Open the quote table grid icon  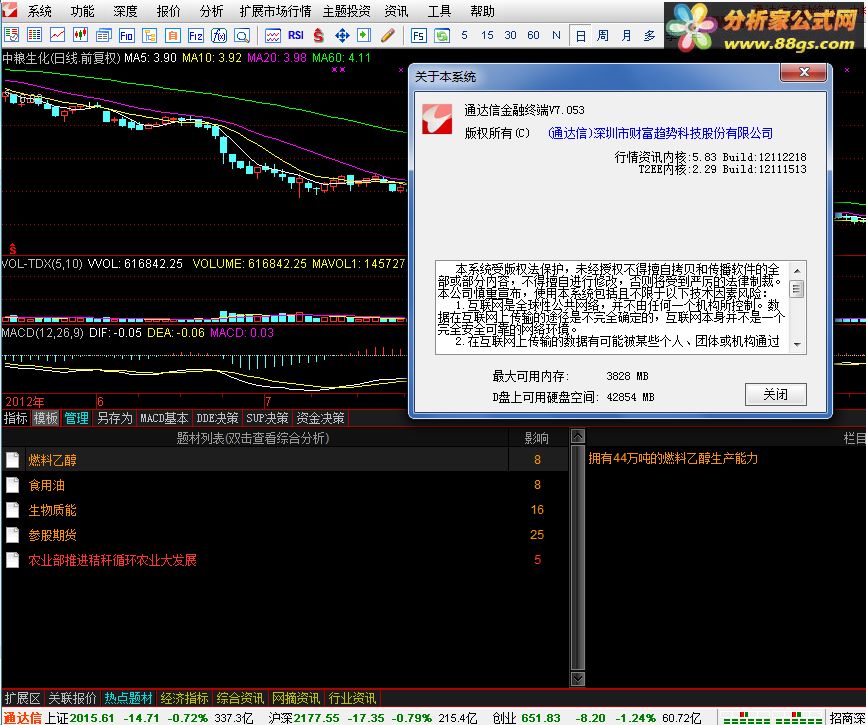(x=34, y=35)
